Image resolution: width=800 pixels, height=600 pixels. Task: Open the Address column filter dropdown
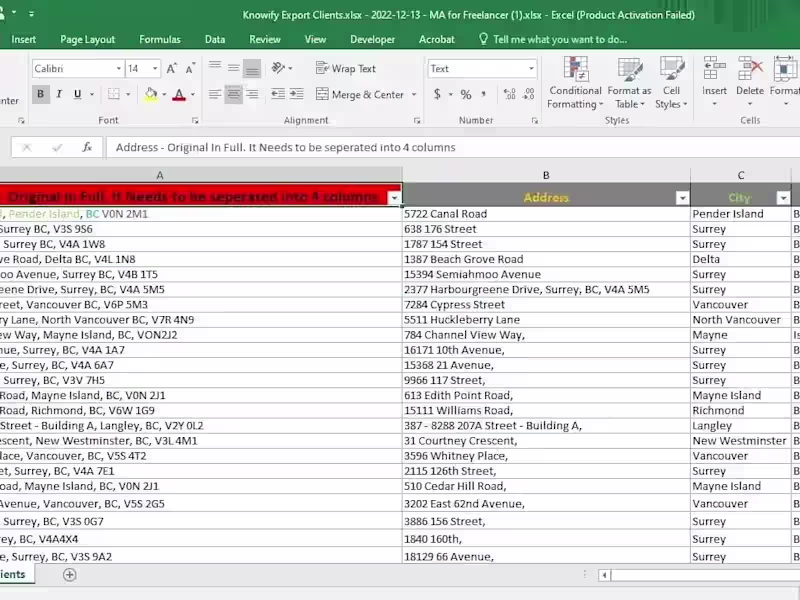pos(682,198)
